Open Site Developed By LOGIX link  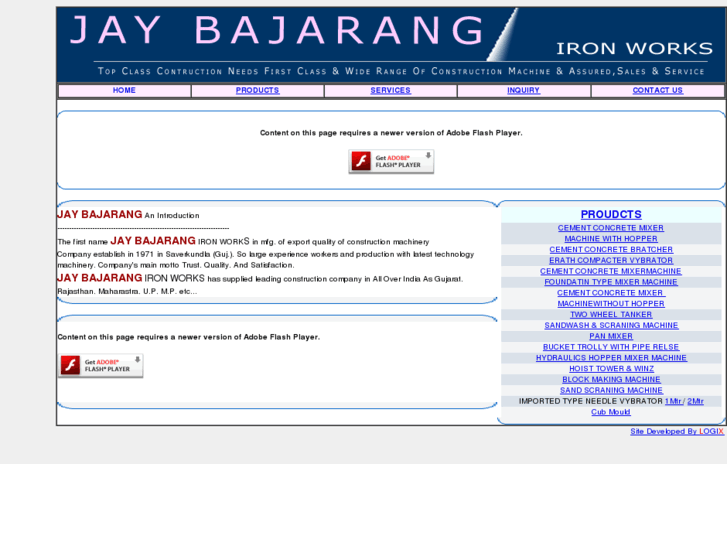coord(677,431)
